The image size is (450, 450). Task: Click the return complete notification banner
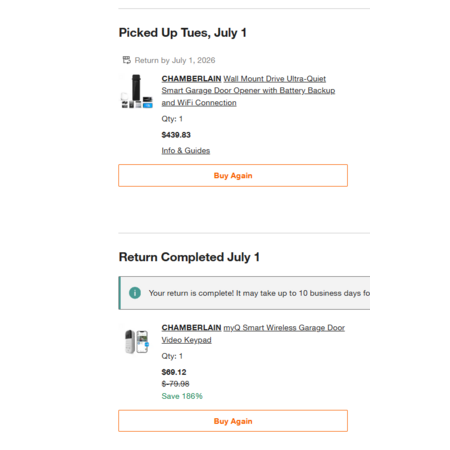(244, 293)
